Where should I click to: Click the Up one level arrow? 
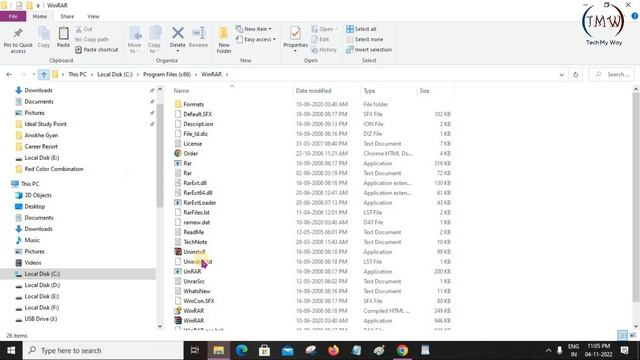pyautogui.click(x=44, y=74)
